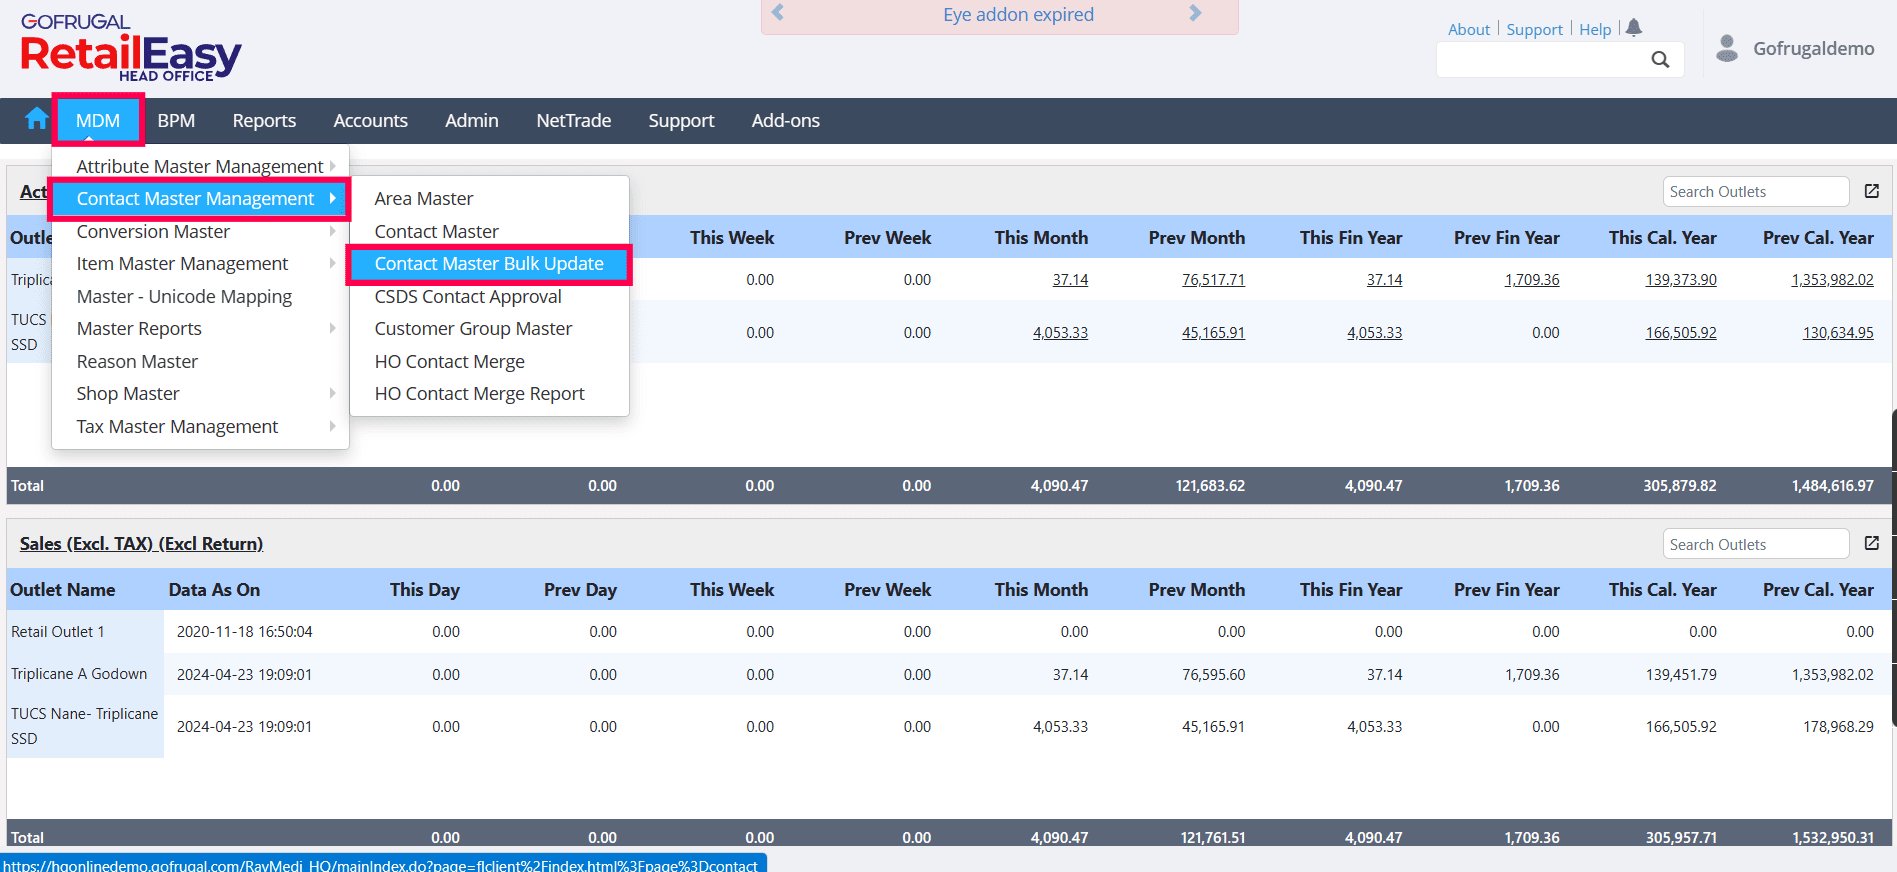Expand Item Master Management submenu
Screen dimensions: 1897x872
click(x=200, y=264)
